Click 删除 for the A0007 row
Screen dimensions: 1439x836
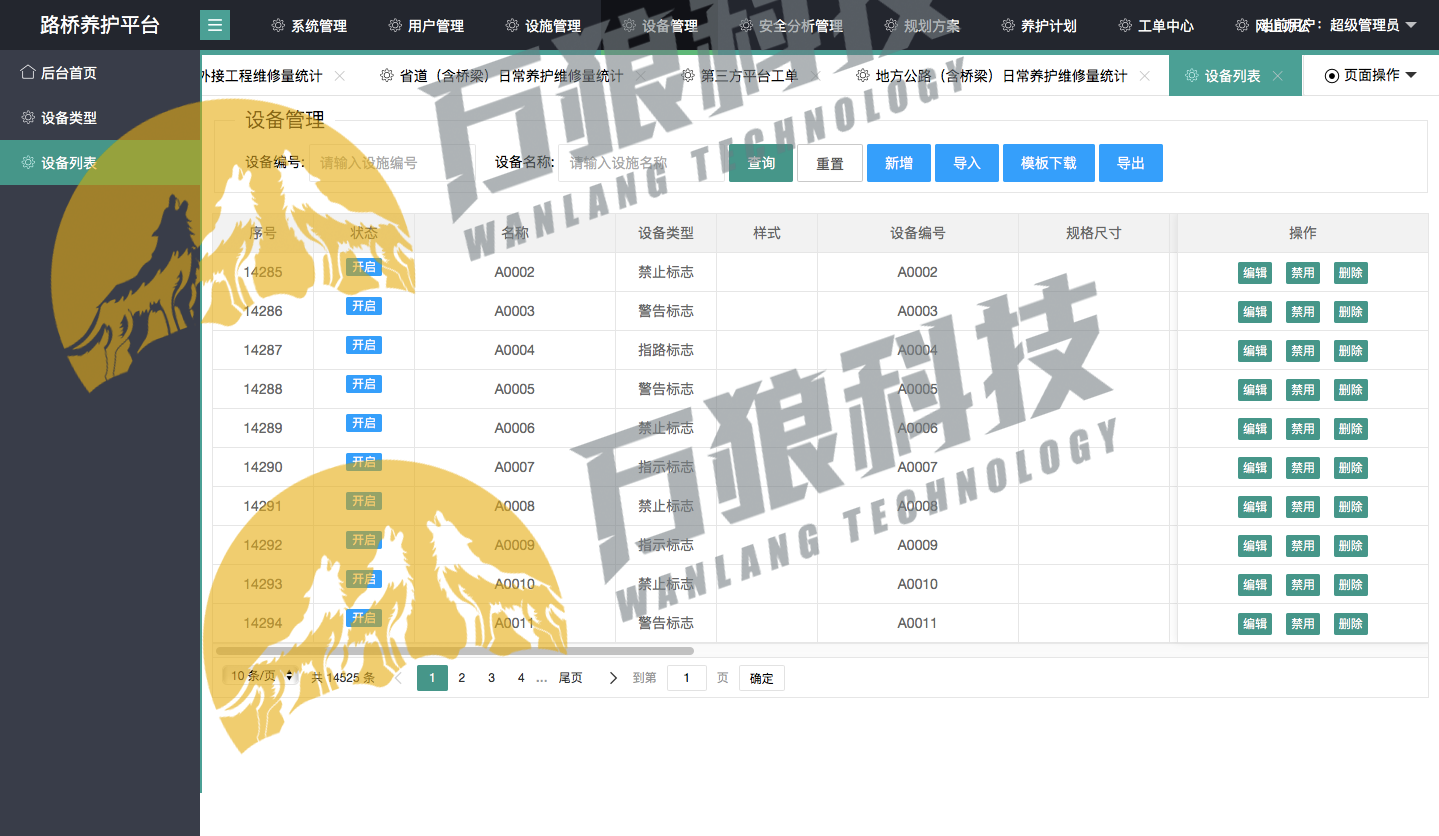click(1351, 468)
